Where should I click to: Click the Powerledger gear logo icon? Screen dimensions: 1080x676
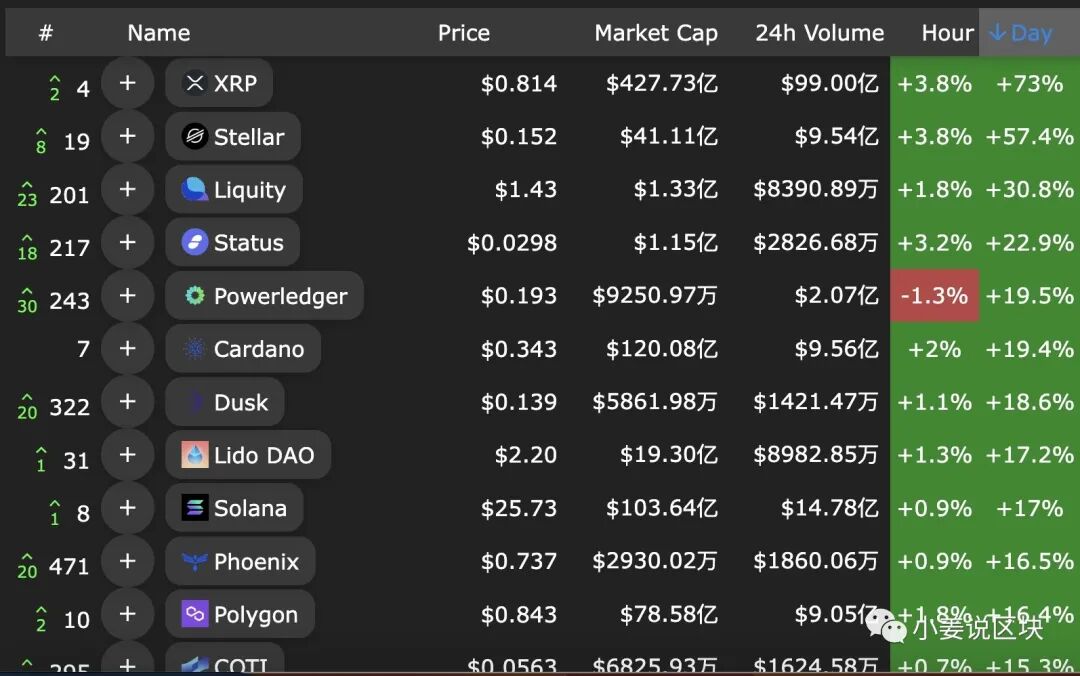pos(195,296)
